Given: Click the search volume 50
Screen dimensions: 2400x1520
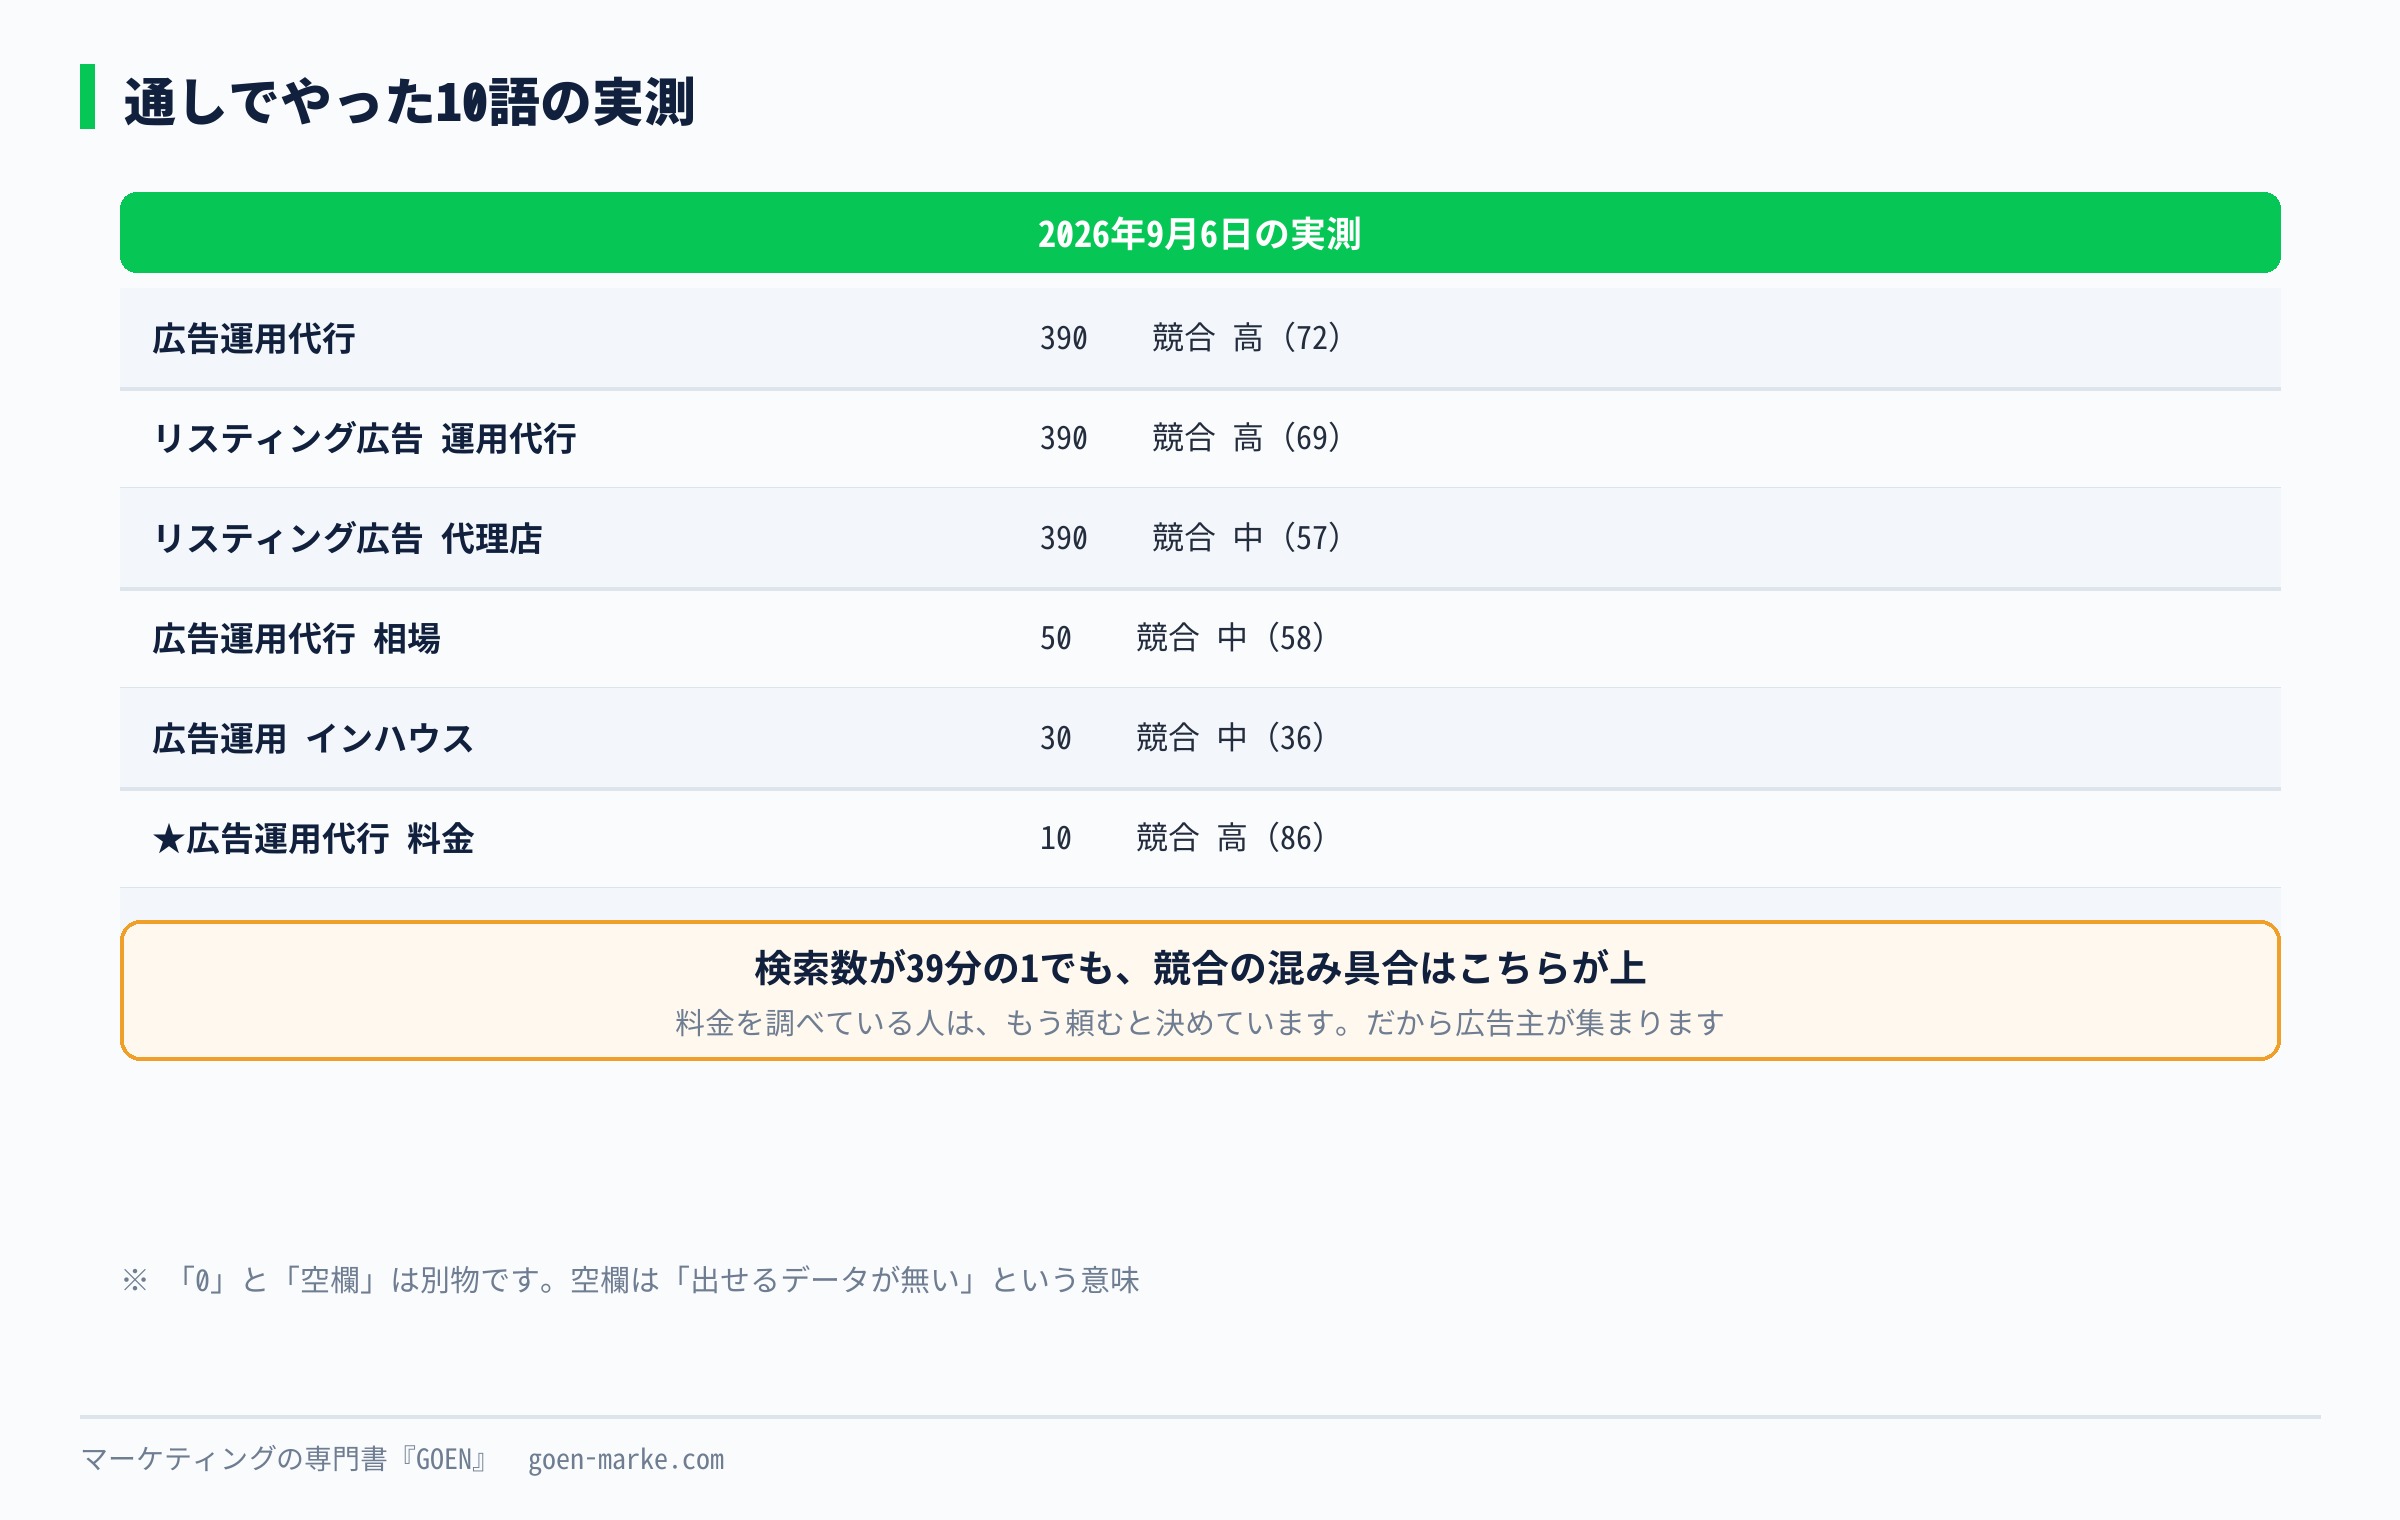Looking at the screenshot, I should [x=1055, y=638].
